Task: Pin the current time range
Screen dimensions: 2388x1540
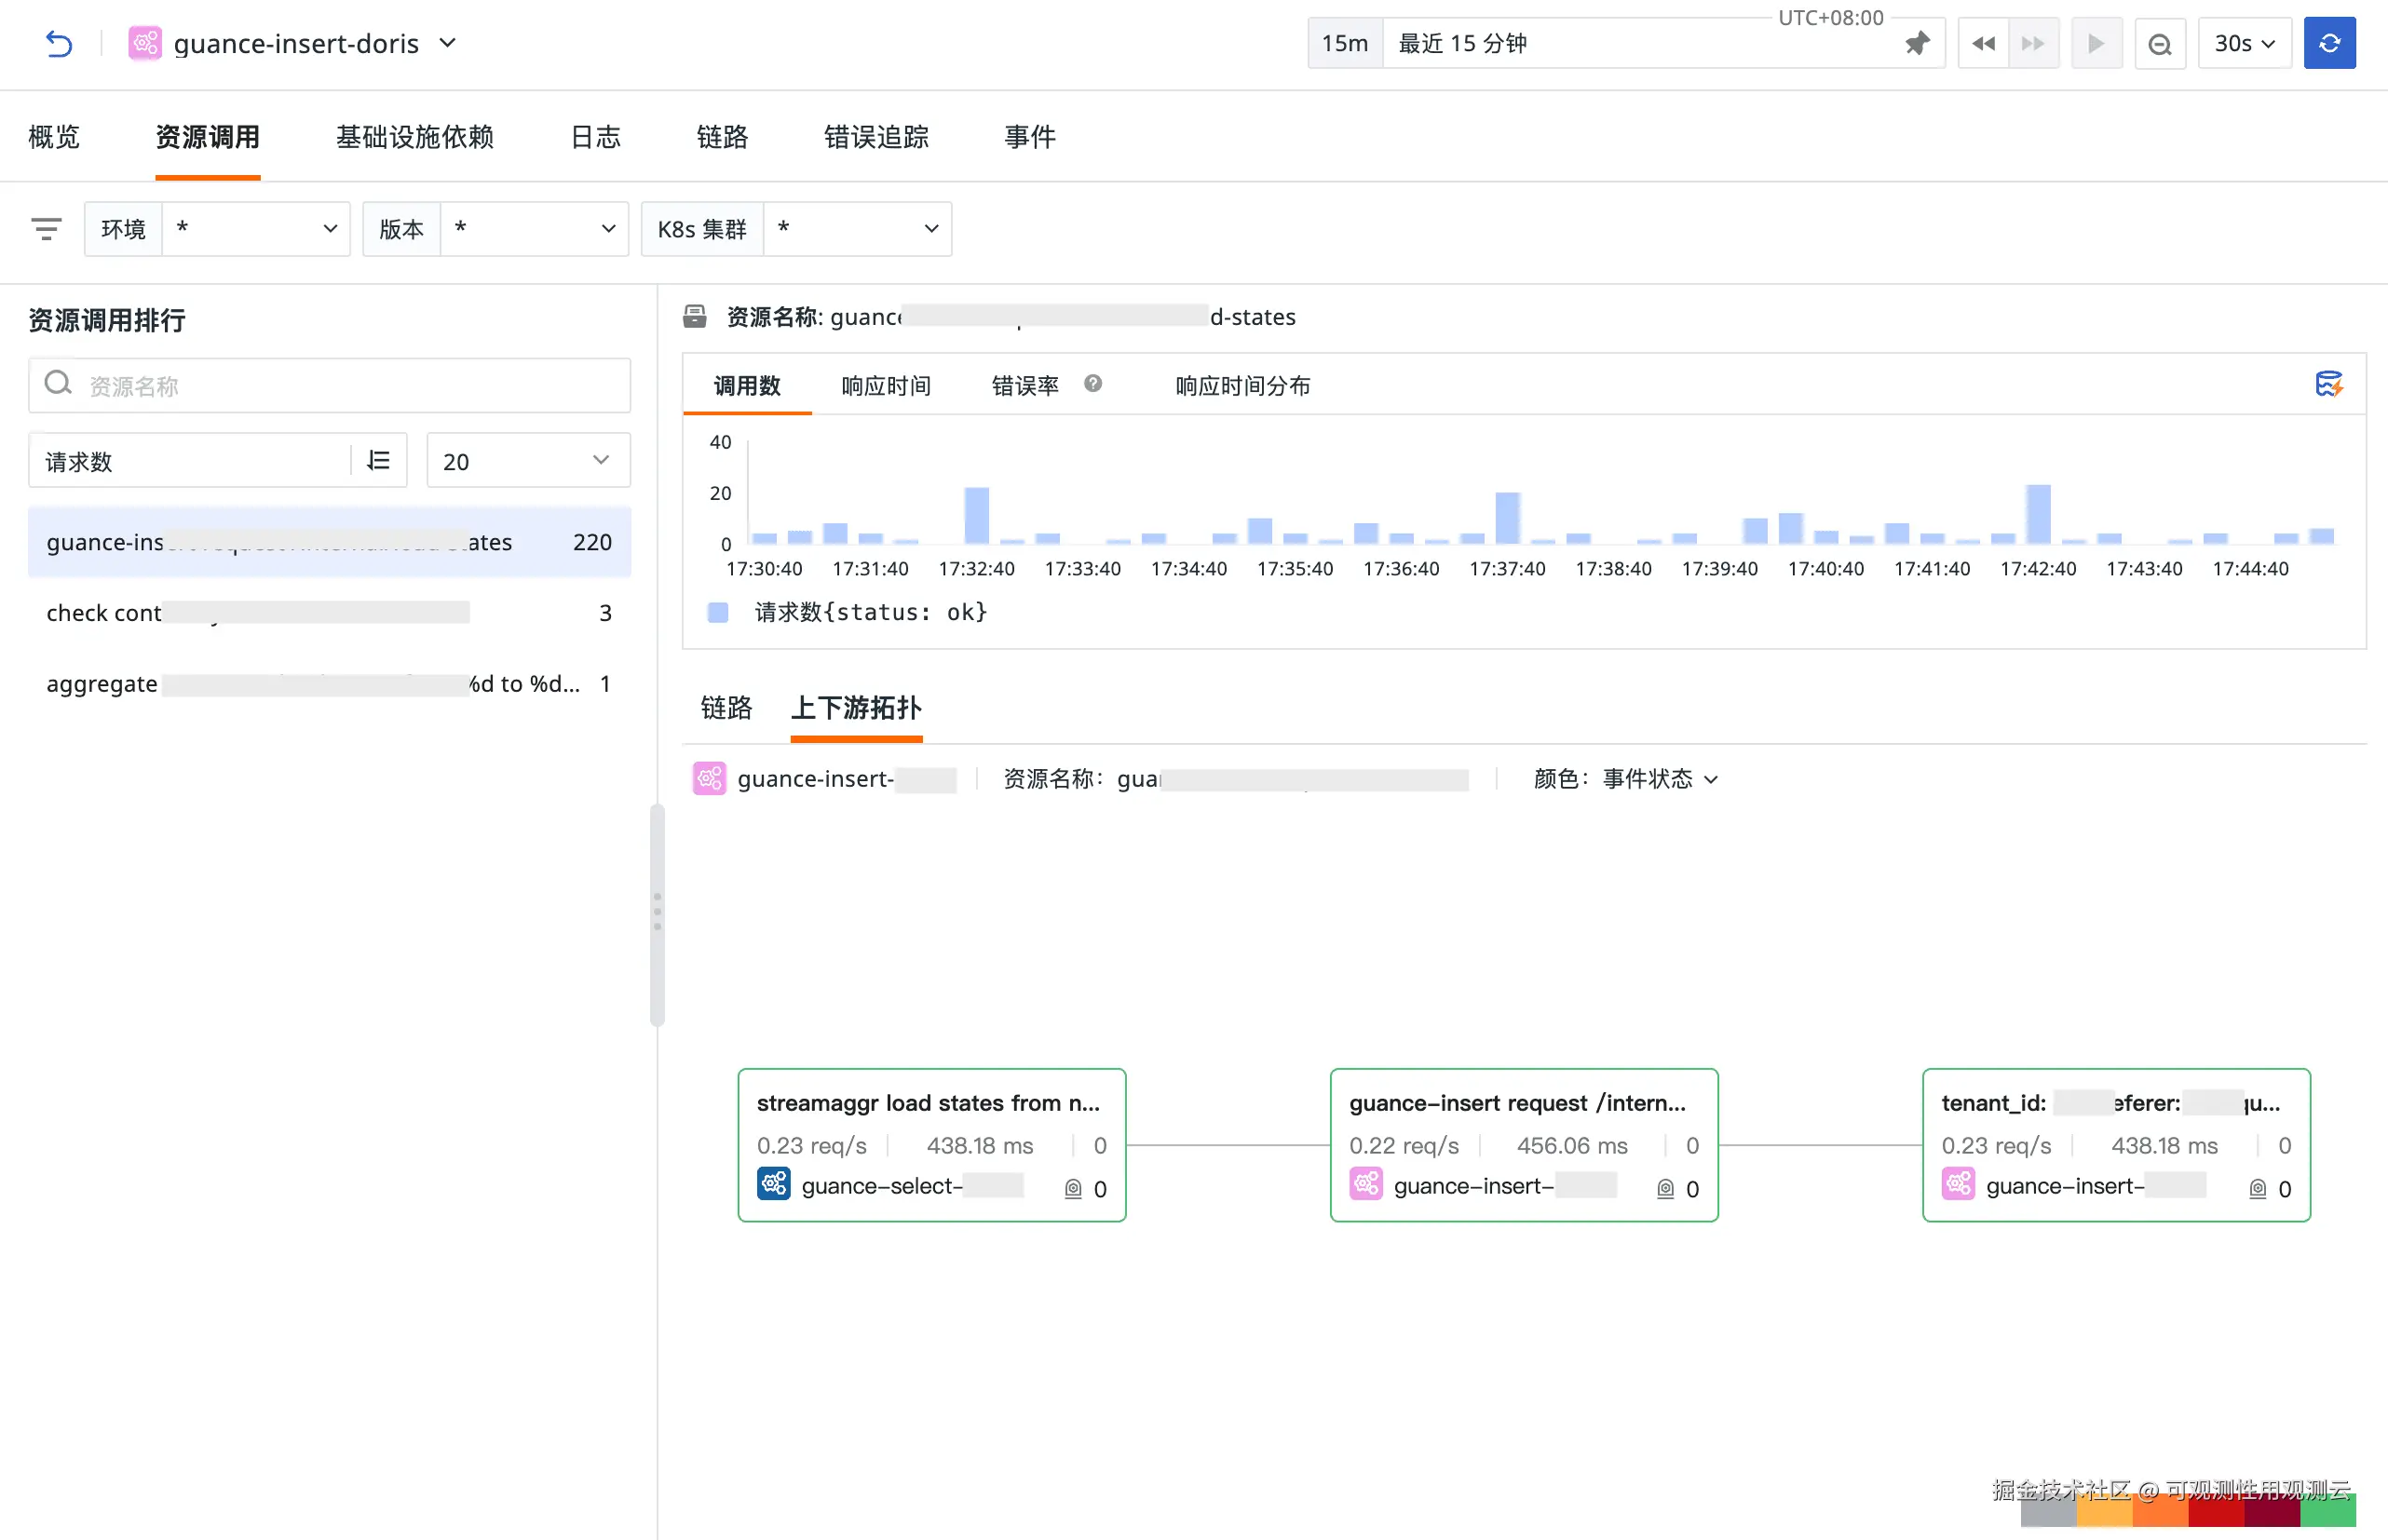Action: [1916, 43]
